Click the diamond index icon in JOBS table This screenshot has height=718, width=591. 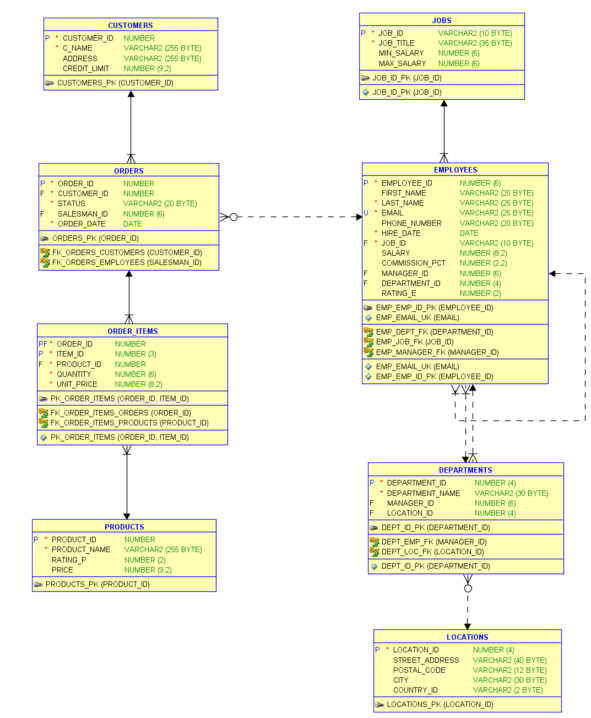365,92
